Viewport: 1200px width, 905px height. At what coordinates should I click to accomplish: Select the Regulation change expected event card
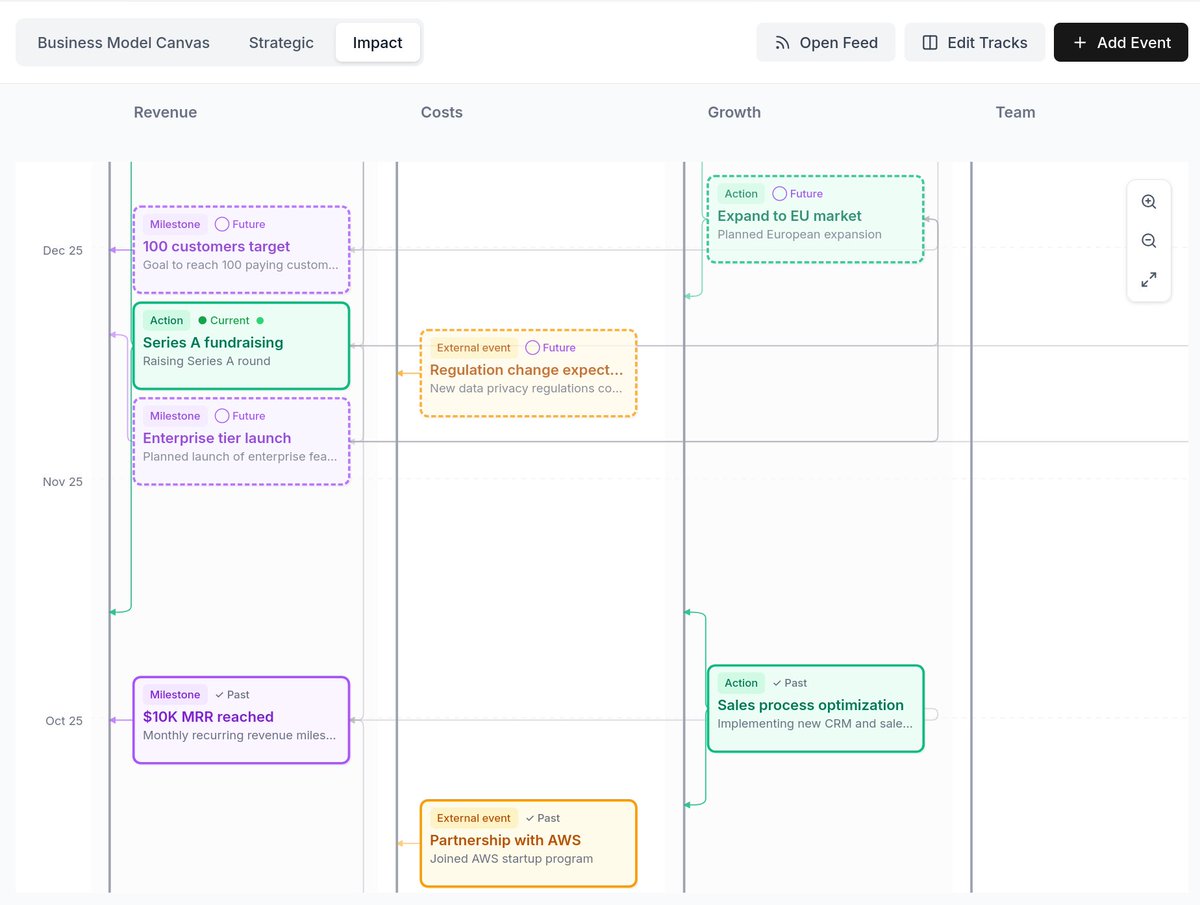(x=528, y=373)
